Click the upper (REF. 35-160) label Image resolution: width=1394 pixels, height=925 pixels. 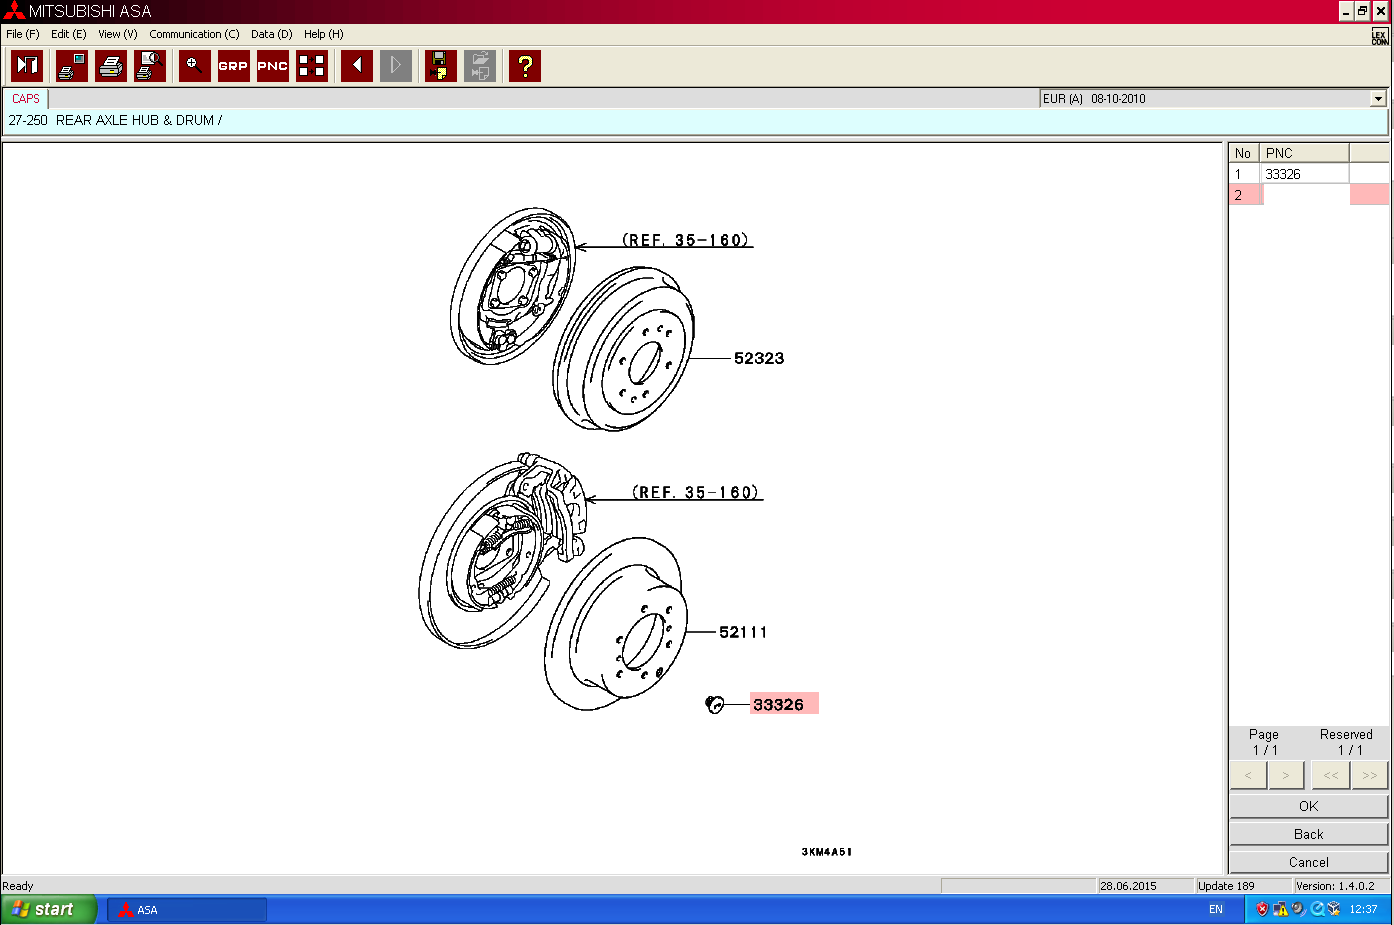(x=686, y=240)
